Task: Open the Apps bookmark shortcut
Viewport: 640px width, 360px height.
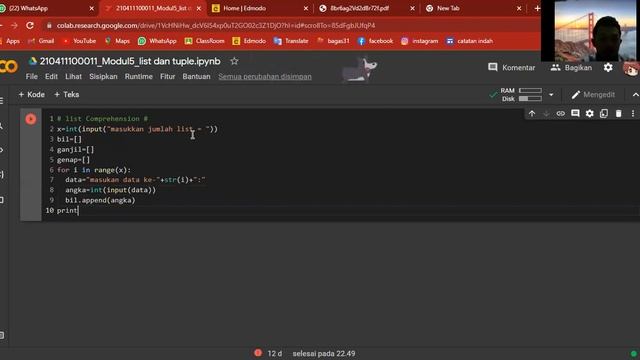Action: [10, 41]
